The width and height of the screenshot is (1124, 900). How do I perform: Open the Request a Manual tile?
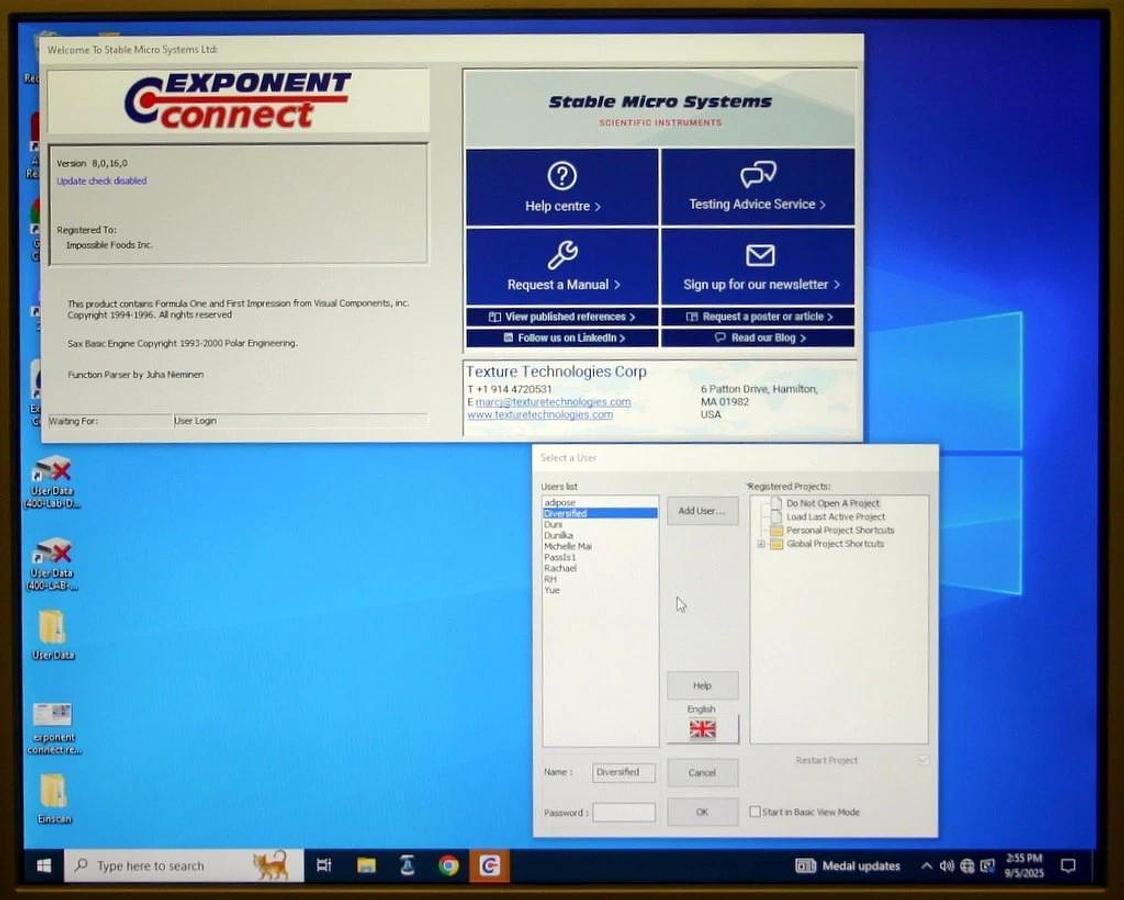point(562,267)
